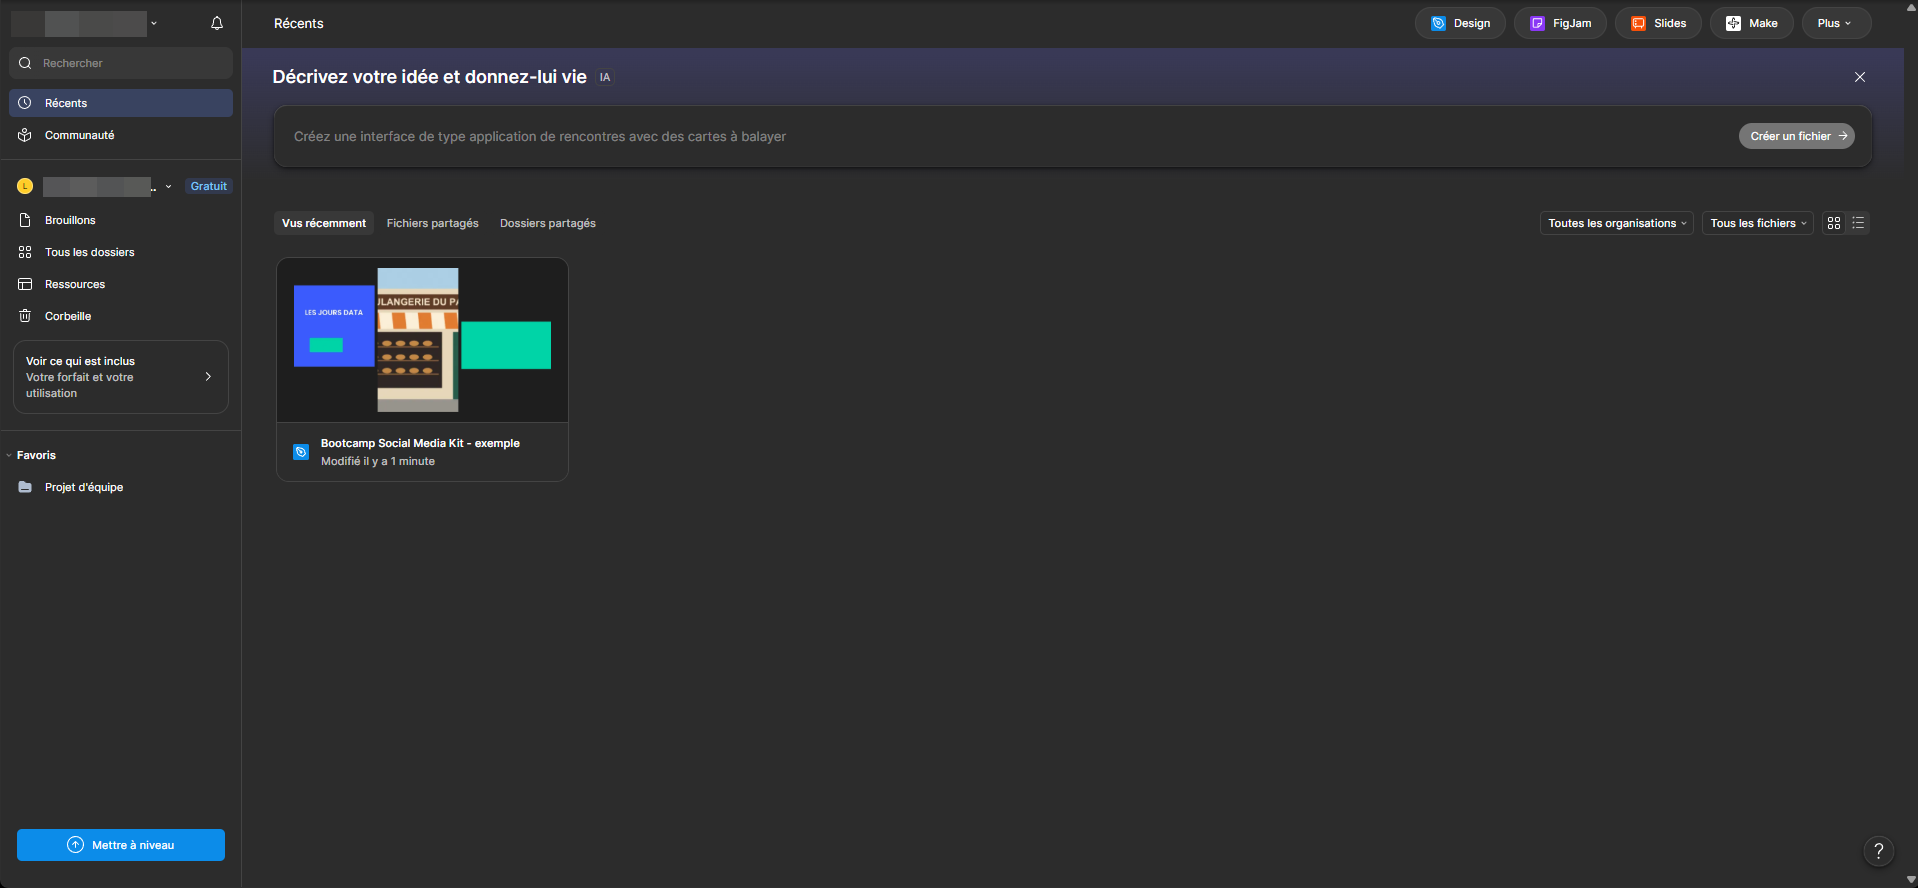Screen dimensions: 1918x888
Task: Open Bootcamp Social Media Kit thumbnail
Action: [422, 340]
